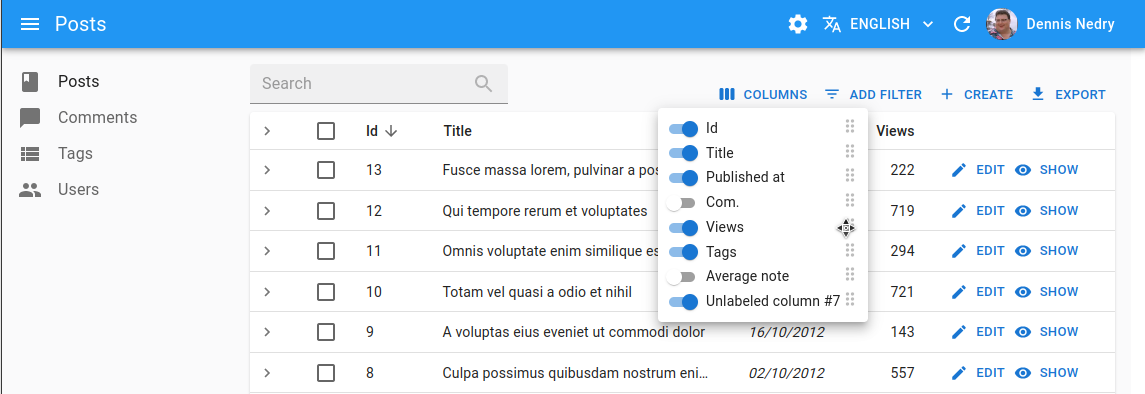Viewport: 1145px width, 394px height.
Task: Check the checkbox for post 8
Action: (326, 373)
